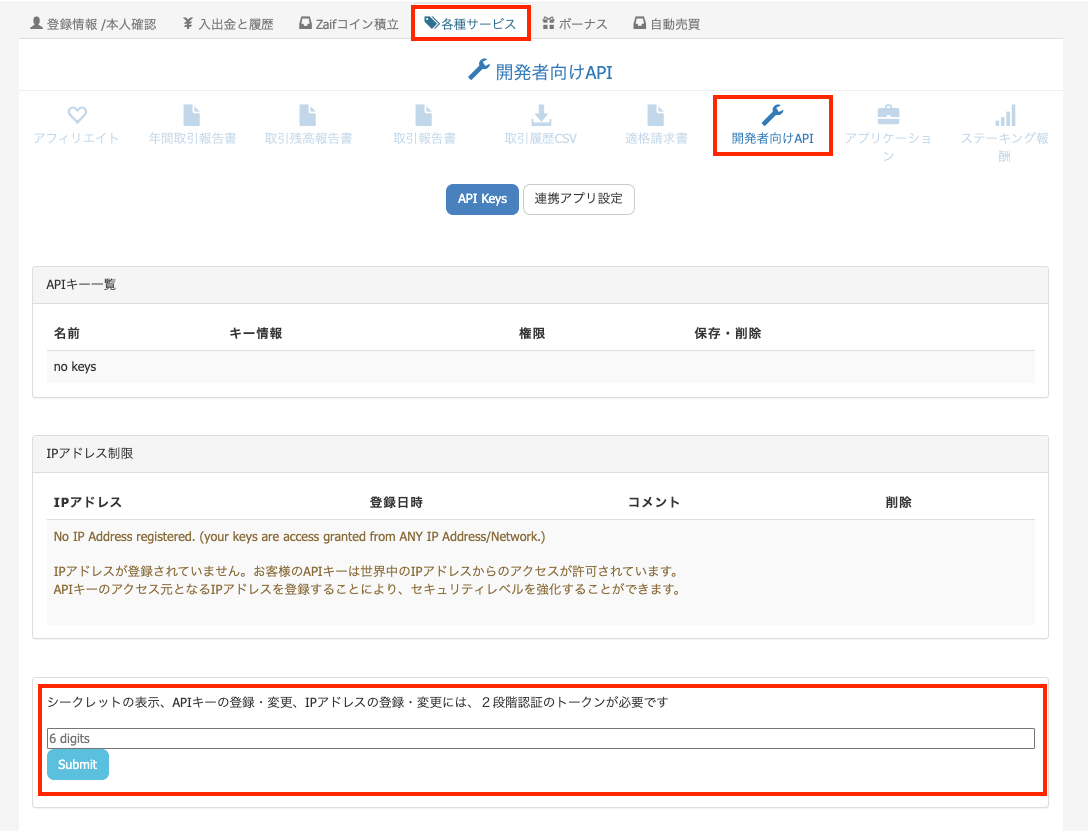Open the 年間取引報告書 document icon
Viewport: 1088px width, 831px height.
tap(191, 116)
